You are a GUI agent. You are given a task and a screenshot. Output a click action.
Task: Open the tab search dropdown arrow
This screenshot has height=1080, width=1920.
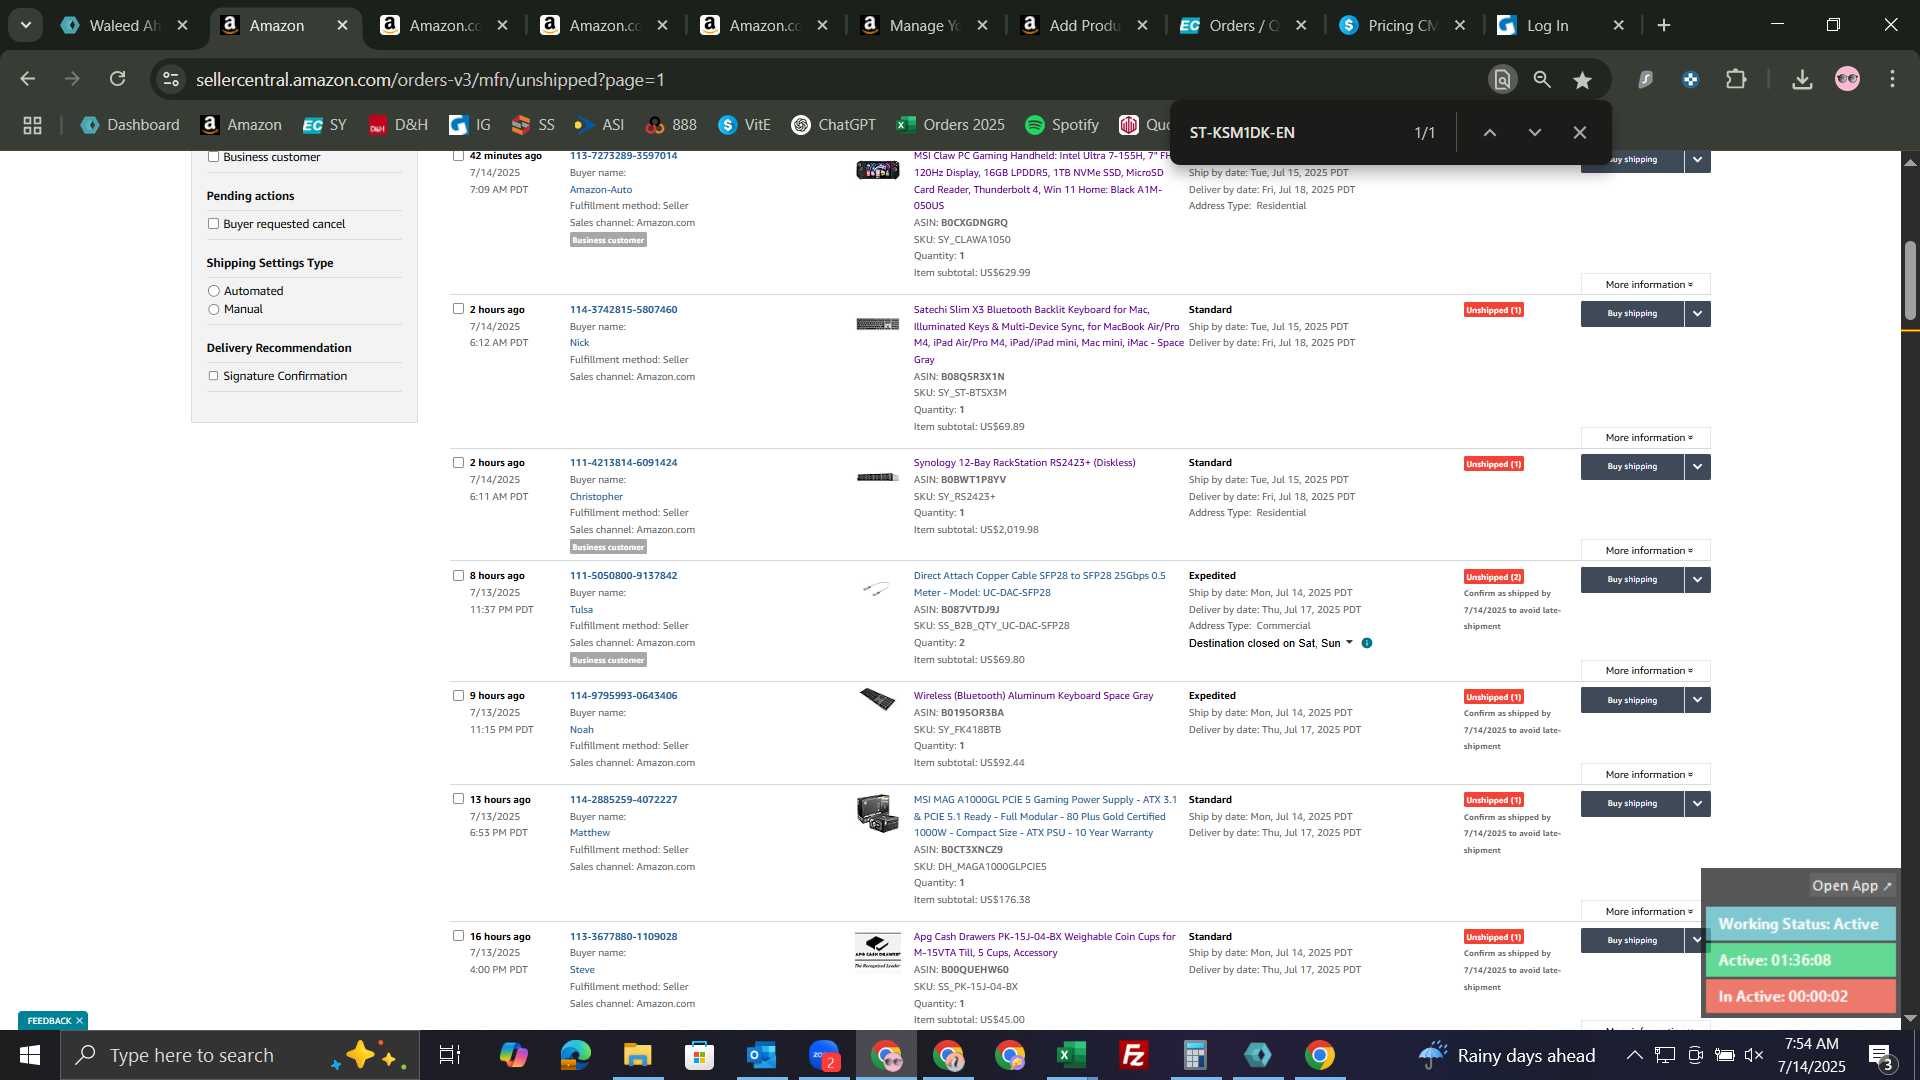click(x=25, y=25)
